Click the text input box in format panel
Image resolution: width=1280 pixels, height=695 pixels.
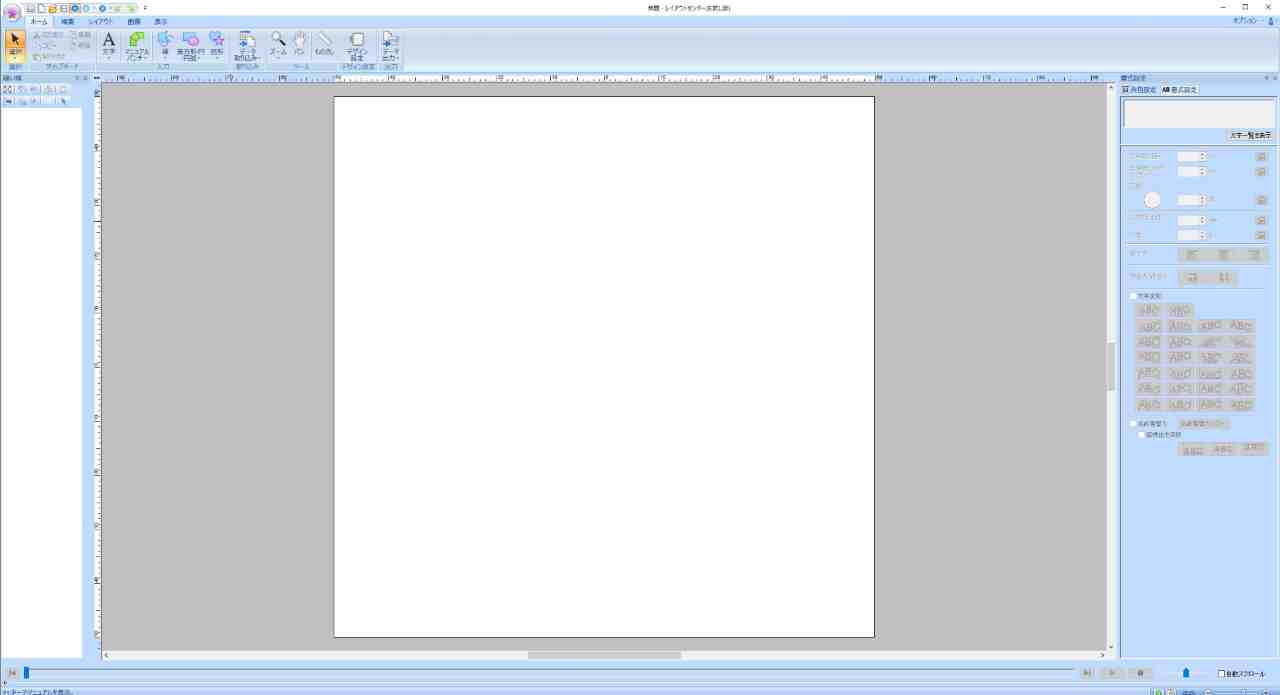point(1199,114)
